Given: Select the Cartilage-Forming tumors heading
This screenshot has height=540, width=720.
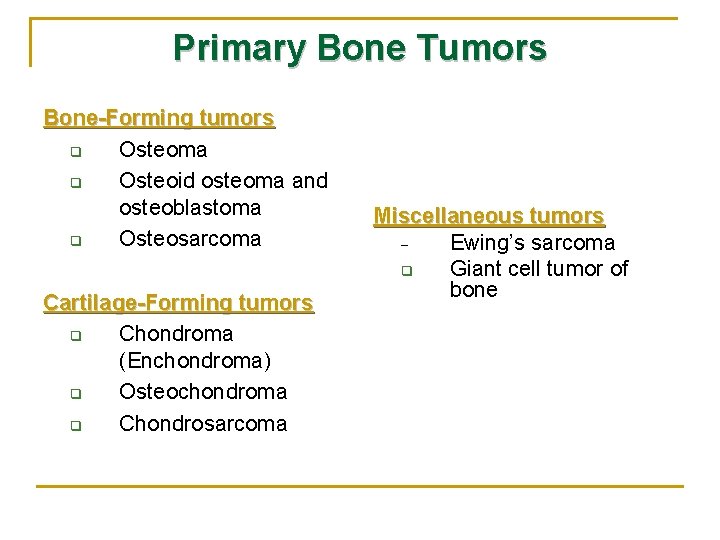Looking at the screenshot, I should [179, 303].
